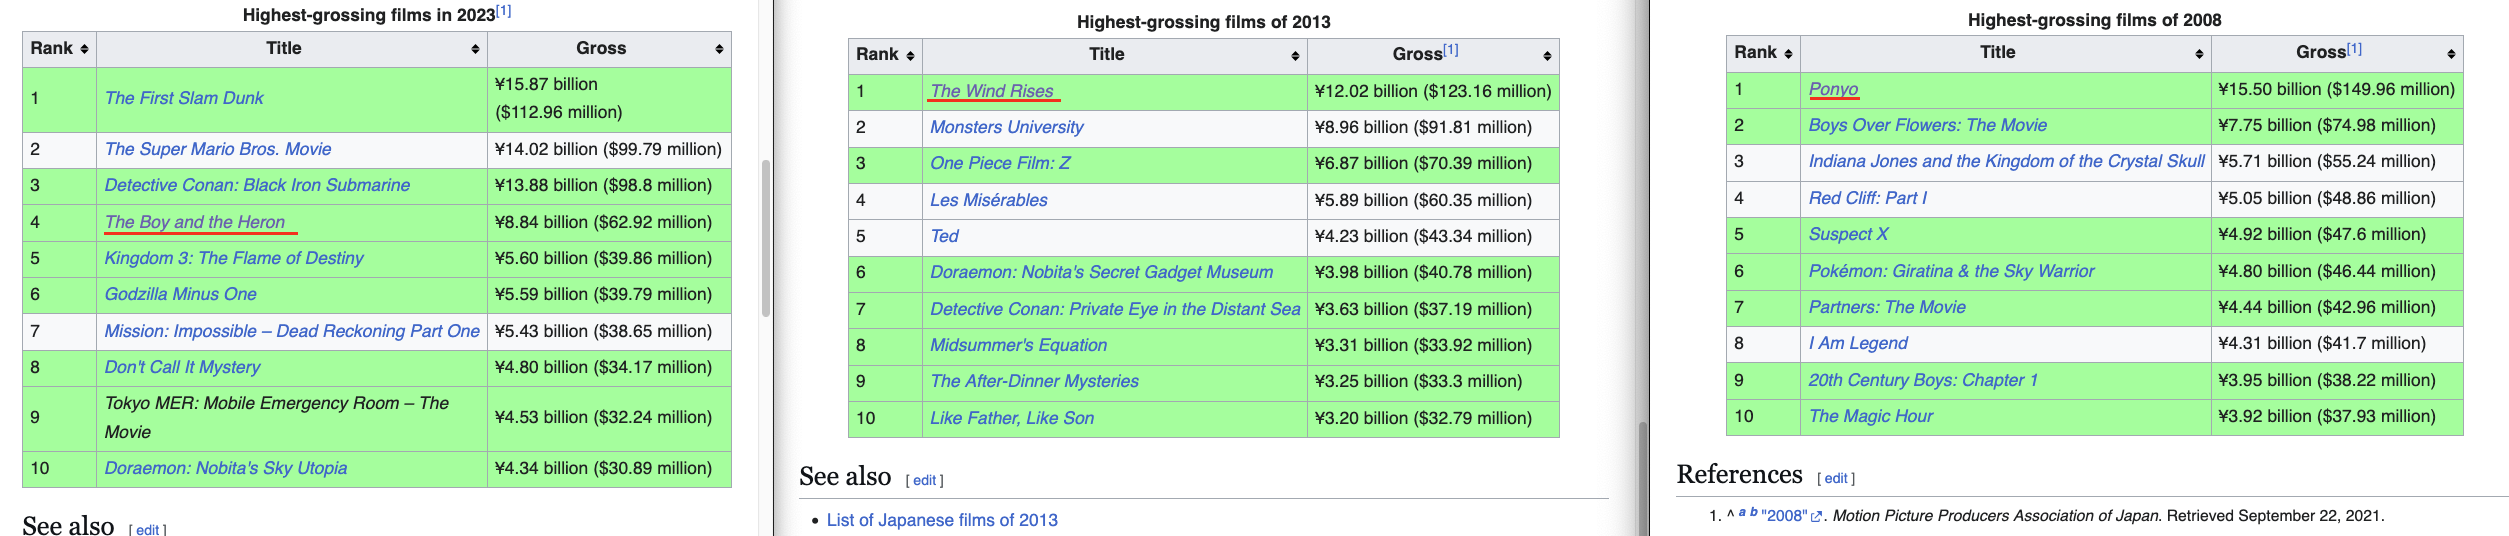The width and height of the screenshot is (2509, 536).
Task: Sort 2008 table by Rank arrows
Action: pos(1788,54)
